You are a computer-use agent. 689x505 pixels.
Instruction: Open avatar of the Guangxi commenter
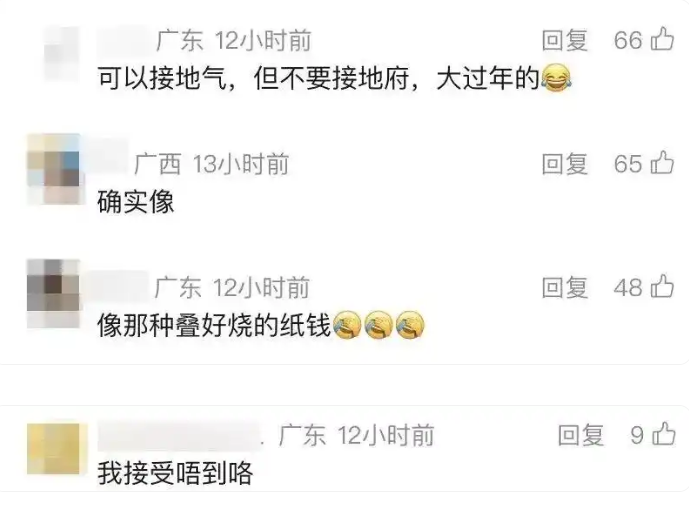[54, 169]
